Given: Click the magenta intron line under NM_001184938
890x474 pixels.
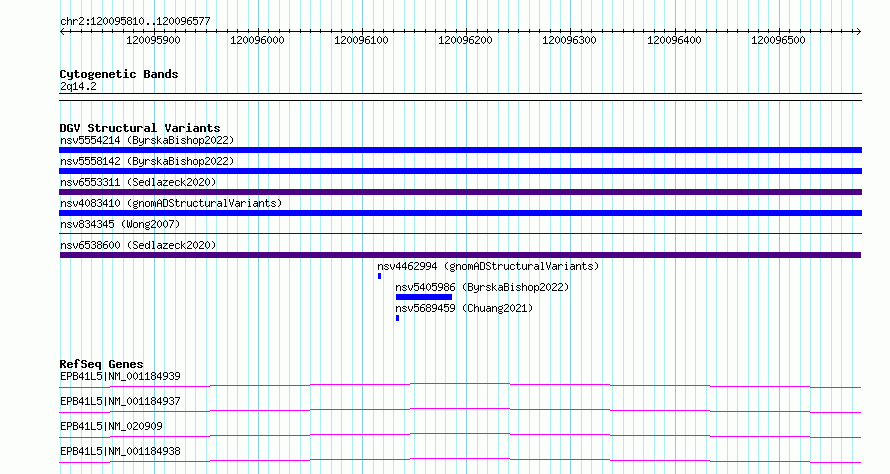Looking at the screenshot, I should (460, 460).
